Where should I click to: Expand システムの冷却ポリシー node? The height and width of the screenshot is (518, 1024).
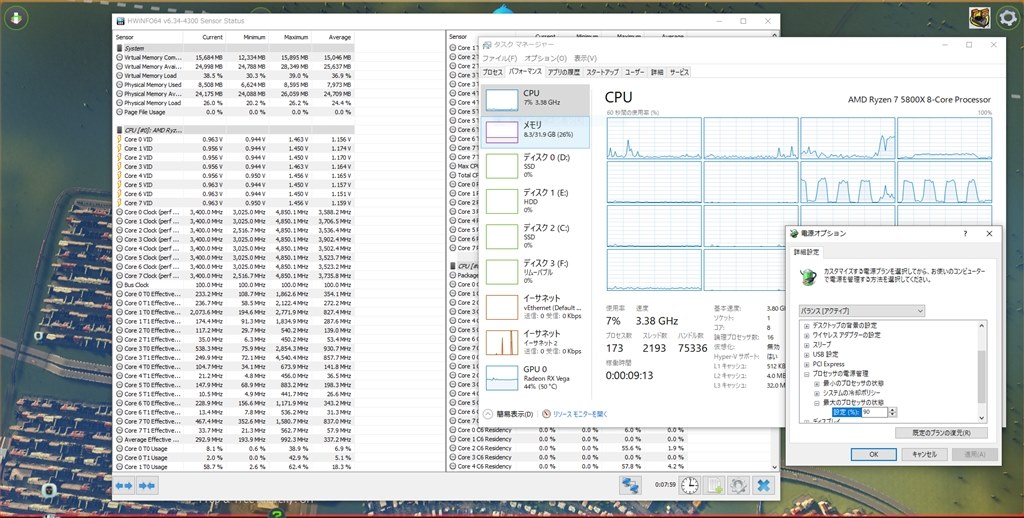point(816,393)
